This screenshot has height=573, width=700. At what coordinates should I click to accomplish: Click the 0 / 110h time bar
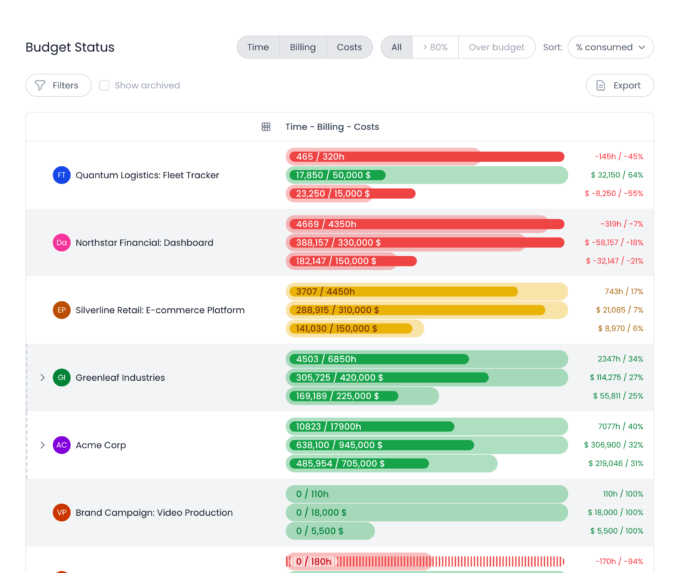click(427, 494)
